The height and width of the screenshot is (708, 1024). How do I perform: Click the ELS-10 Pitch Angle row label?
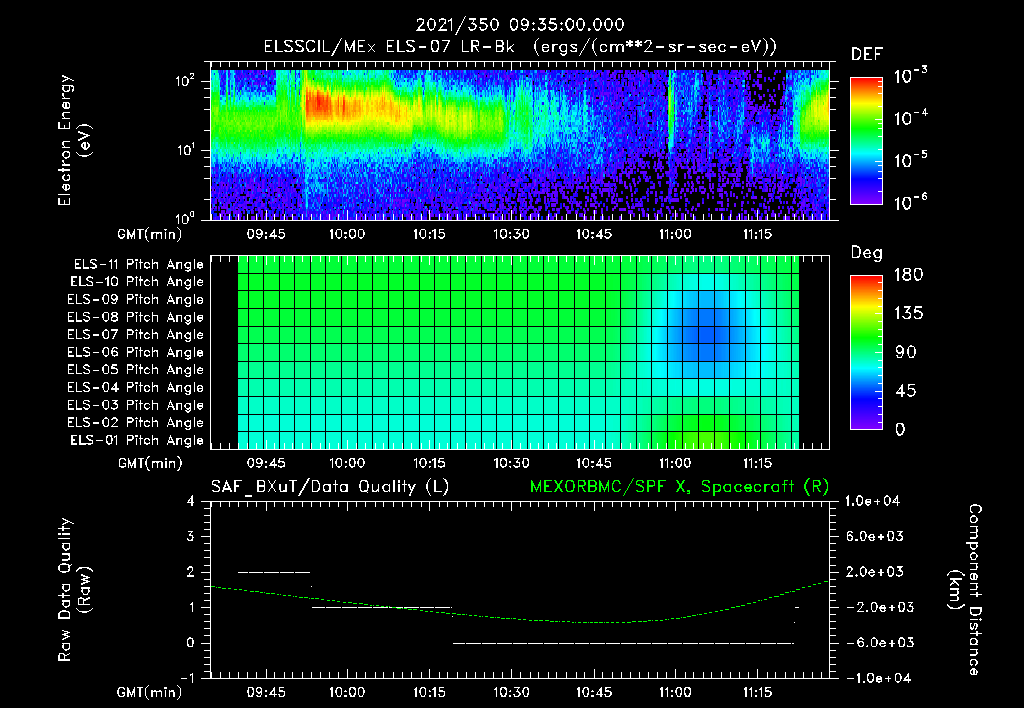(x=137, y=282)
